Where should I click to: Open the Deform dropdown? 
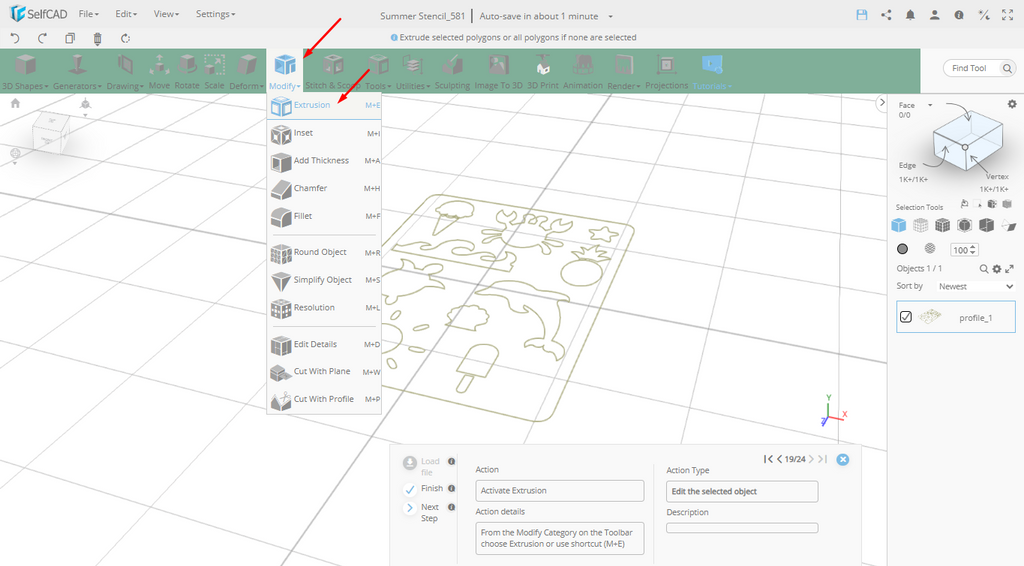point(246,72)
